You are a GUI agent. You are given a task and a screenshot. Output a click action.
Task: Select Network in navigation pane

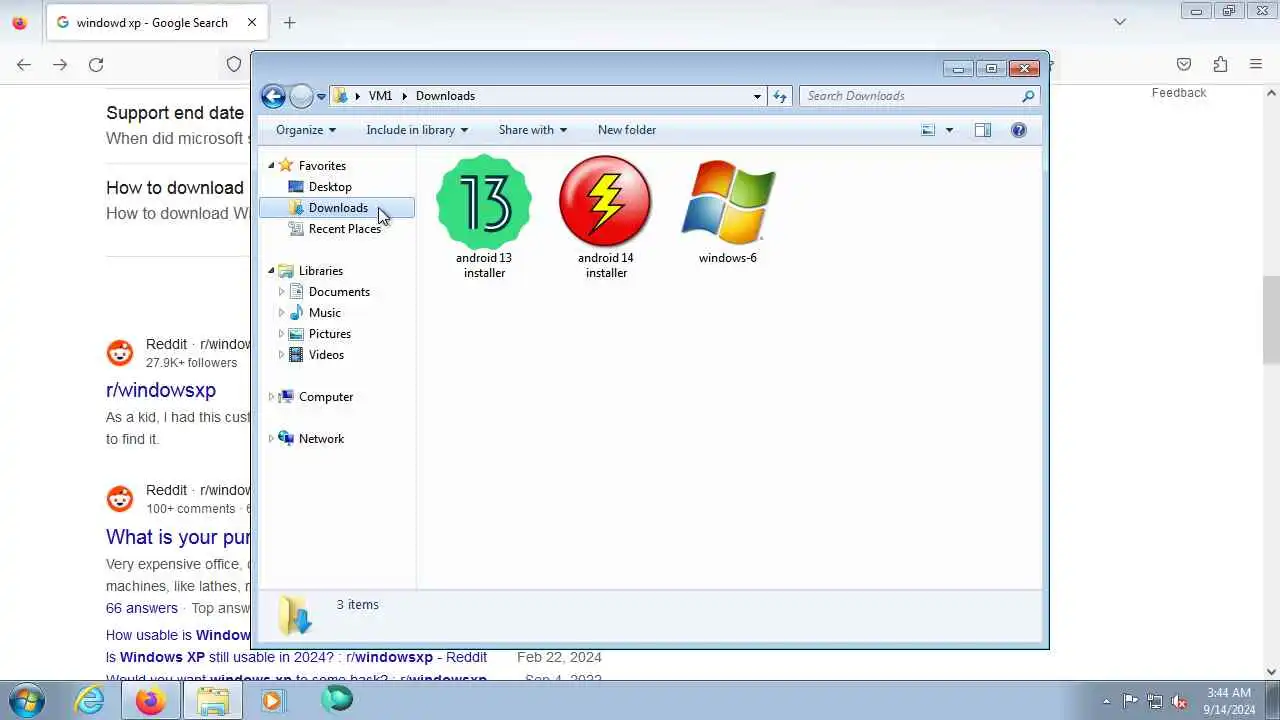[x=321, y=439]
